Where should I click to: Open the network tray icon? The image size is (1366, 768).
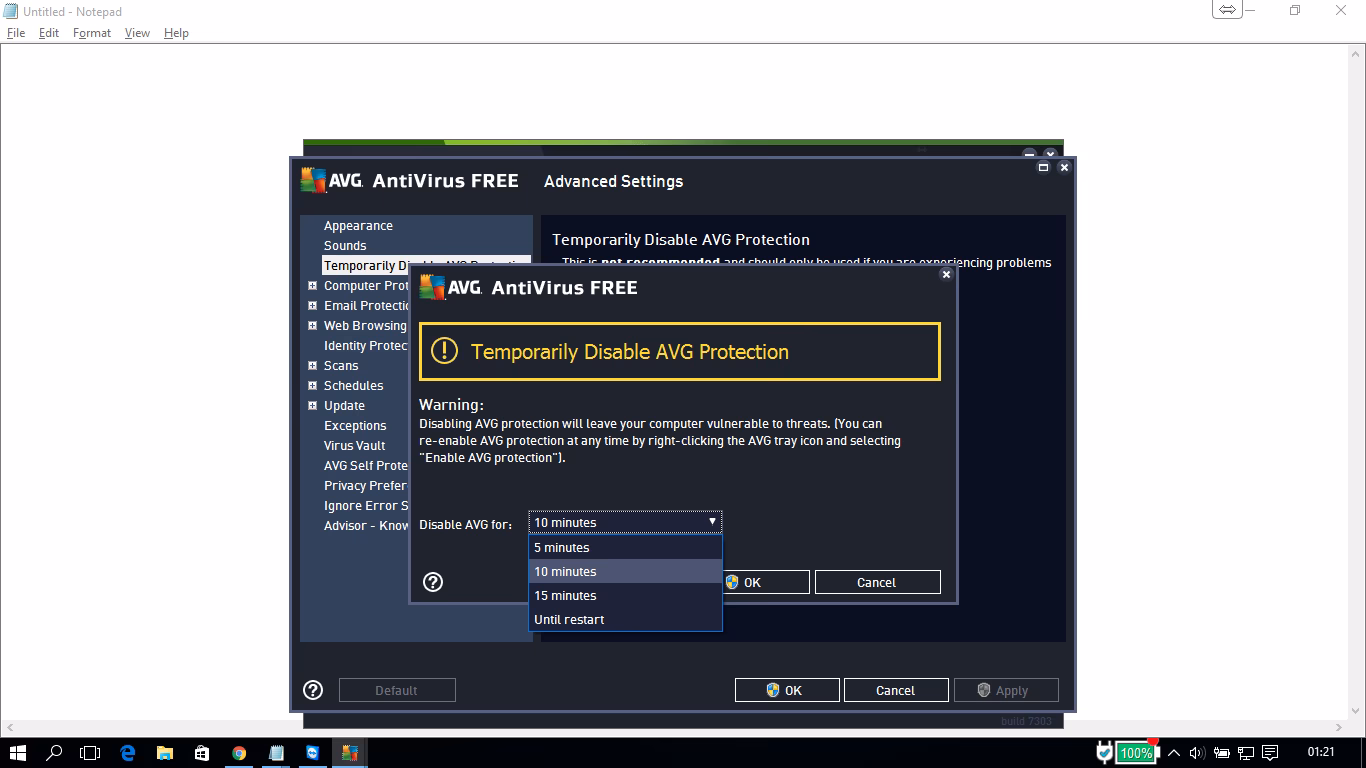[1246, 752]
